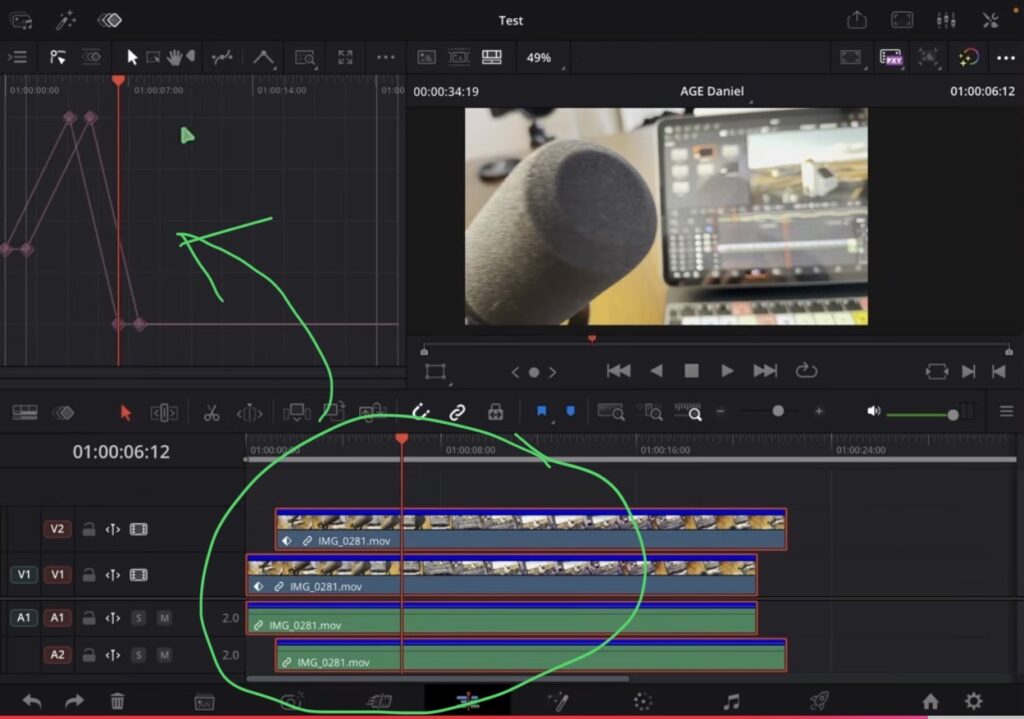Solo the A1 audio track
This screenshot has height=719, width=1024.
(x=138, y=618)
